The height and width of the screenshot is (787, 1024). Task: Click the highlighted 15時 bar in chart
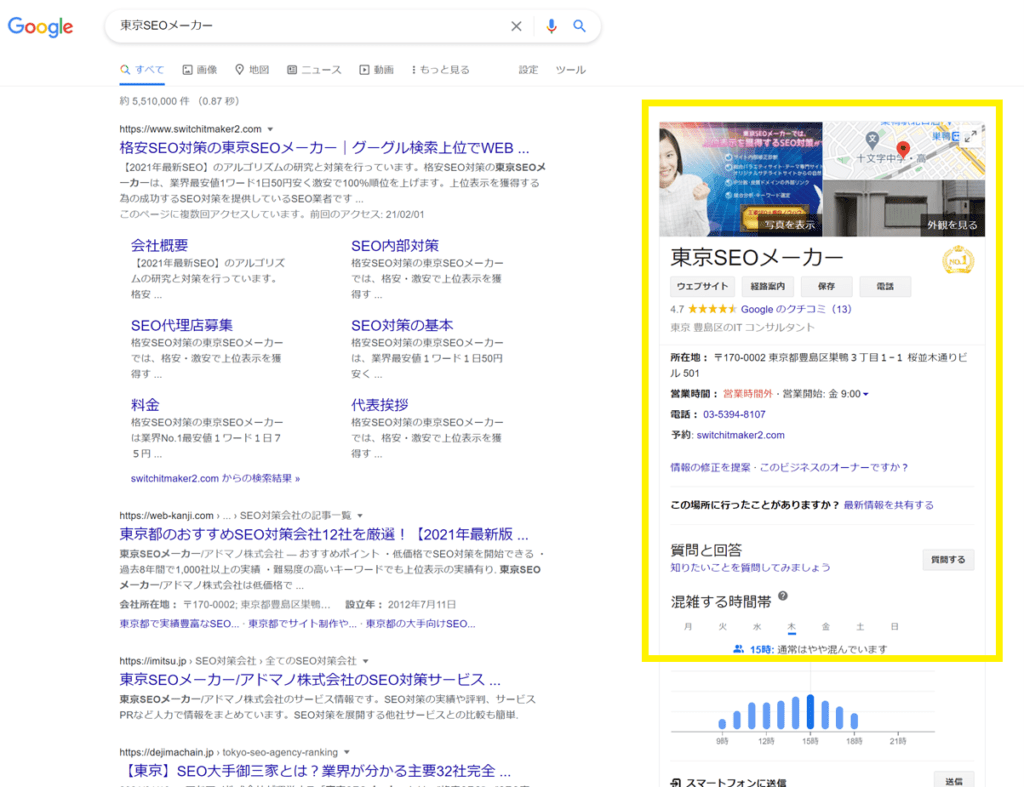[x=810, y=712]
